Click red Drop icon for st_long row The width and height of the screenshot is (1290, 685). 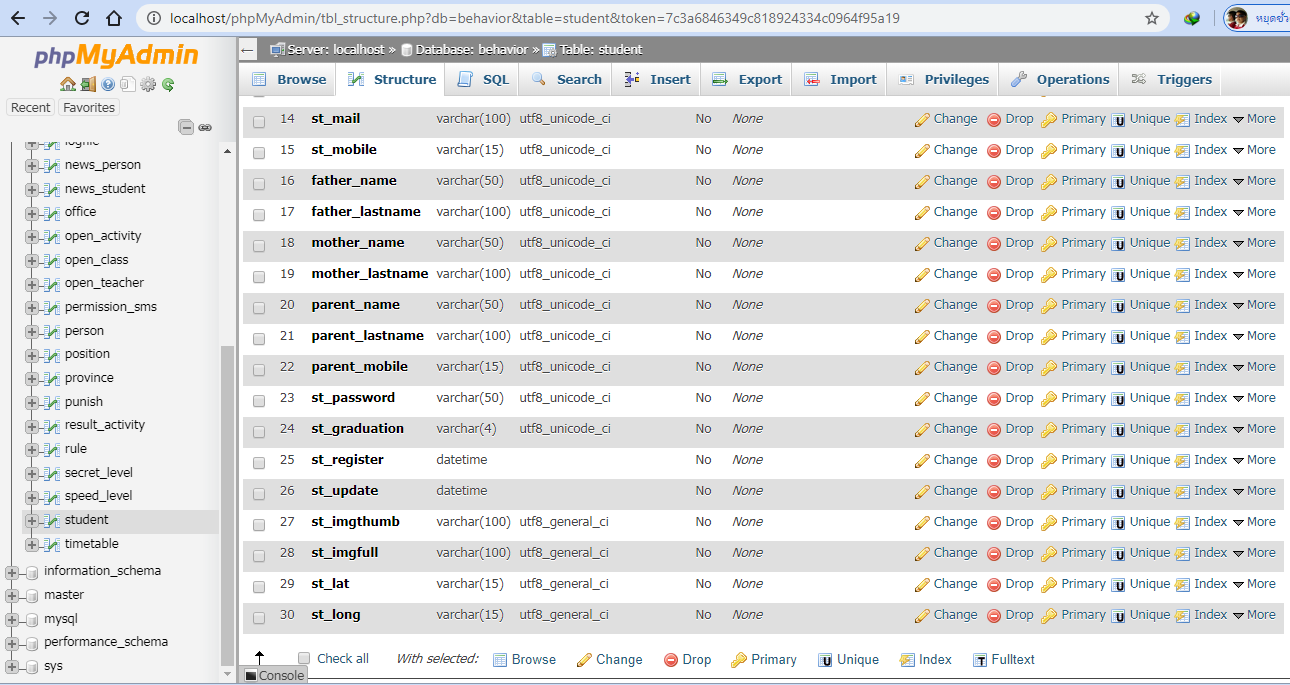click(994, 616)
